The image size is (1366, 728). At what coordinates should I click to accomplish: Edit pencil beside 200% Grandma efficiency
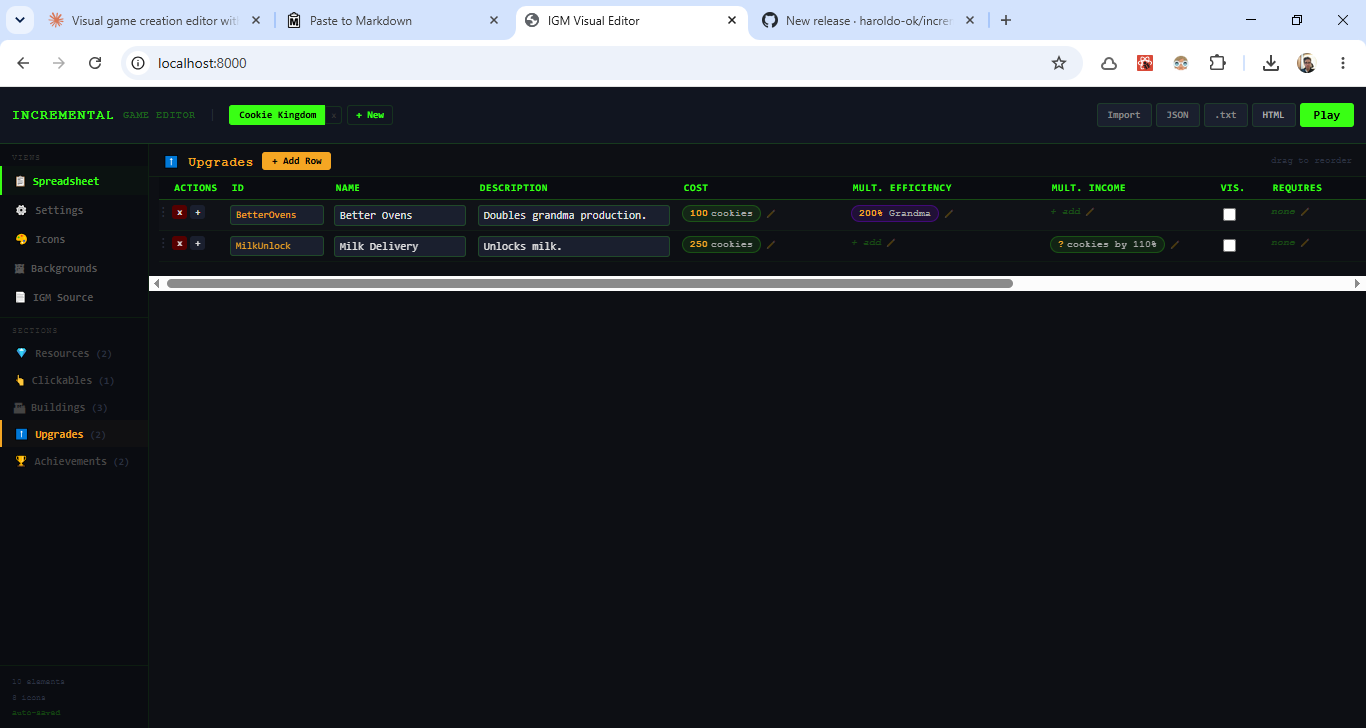[x=949, y=213]
